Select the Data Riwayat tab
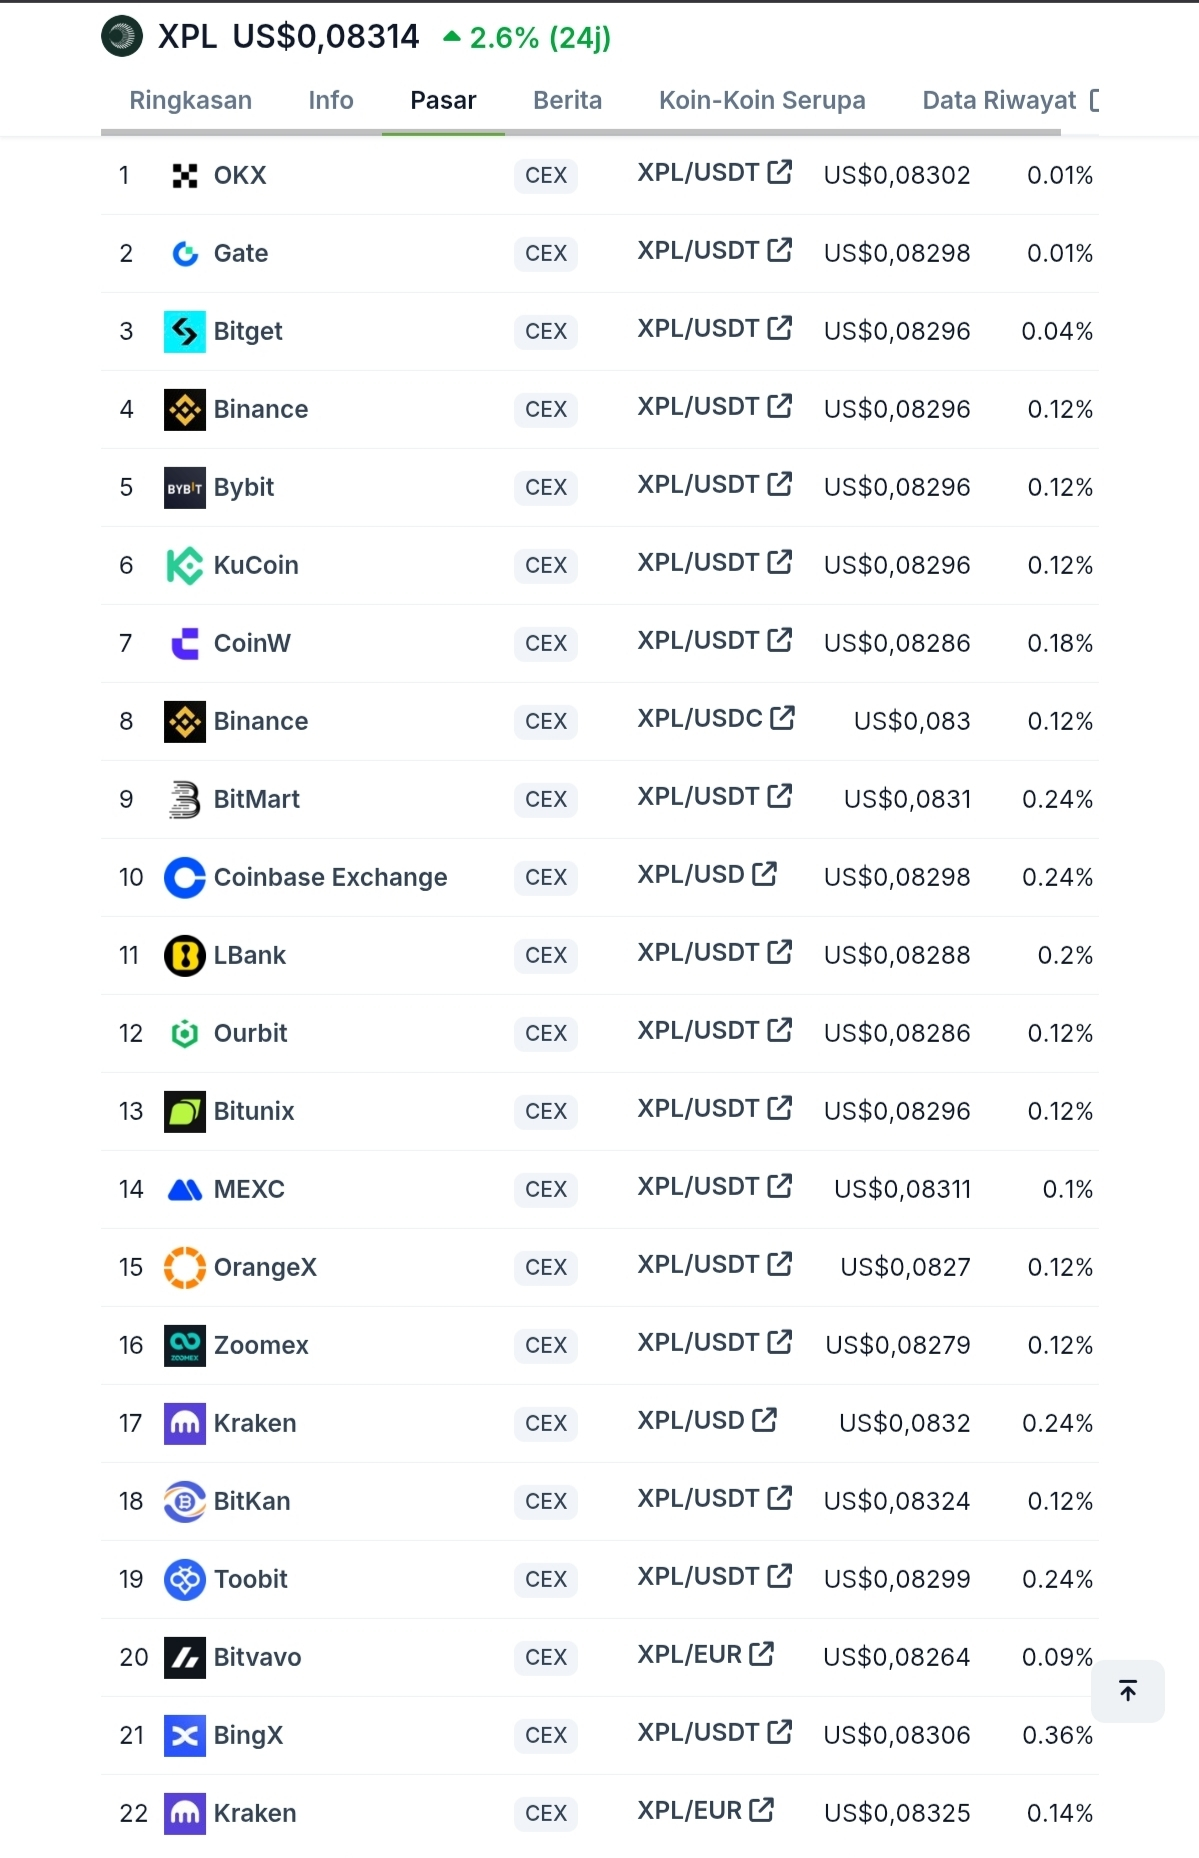The height and width of the screenshot is (1858, 1199). (x=999, y=101)
